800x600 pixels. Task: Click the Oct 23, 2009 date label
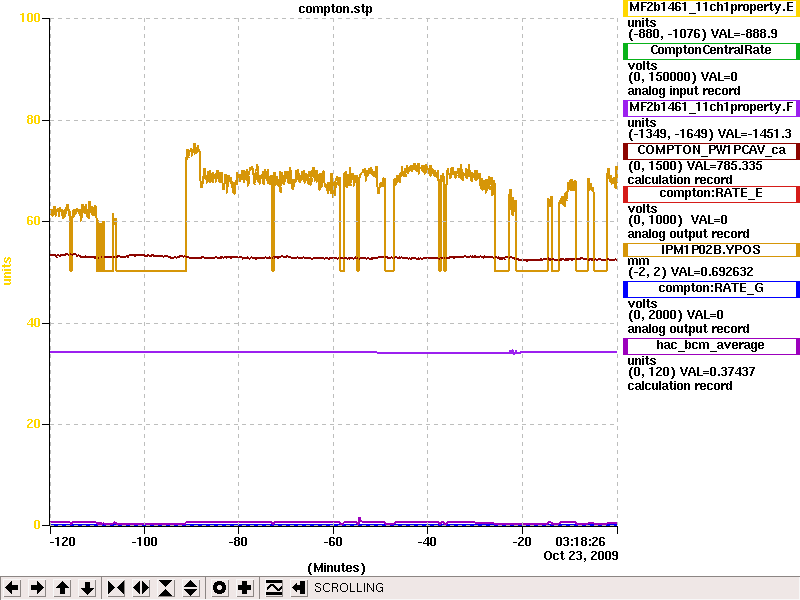click(581, 556)
